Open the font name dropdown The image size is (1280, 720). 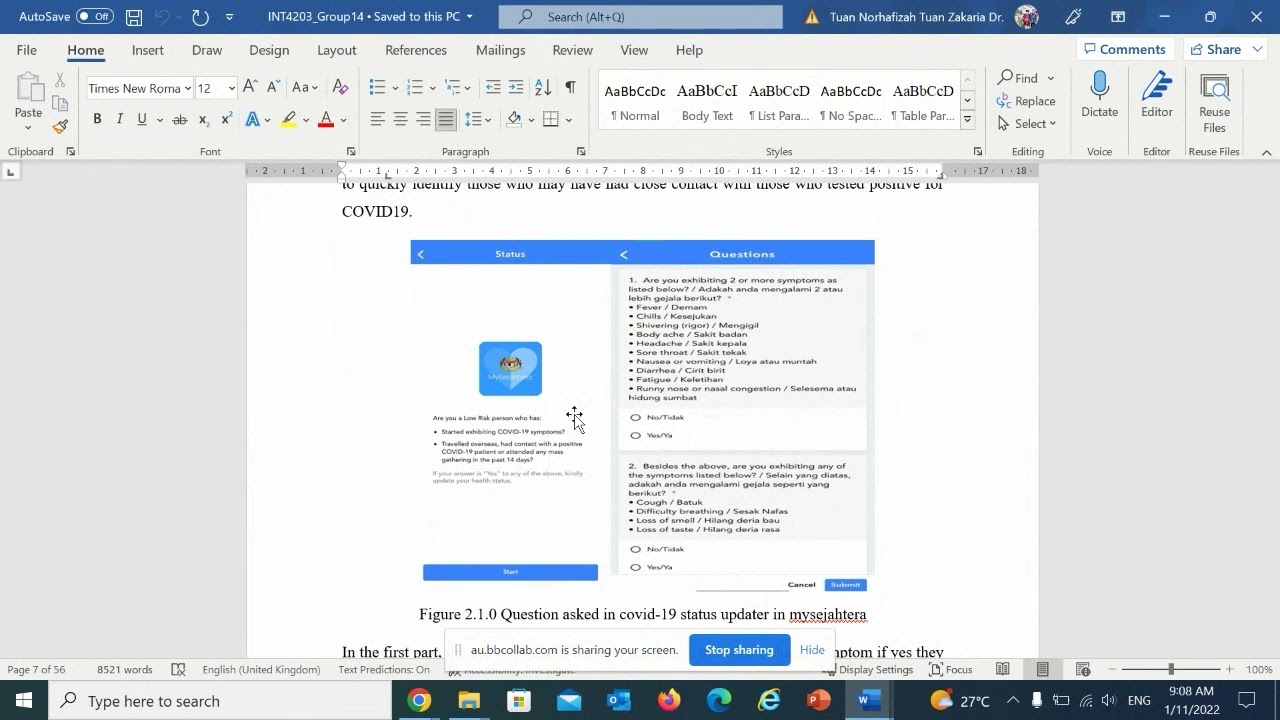pos(188,88)
